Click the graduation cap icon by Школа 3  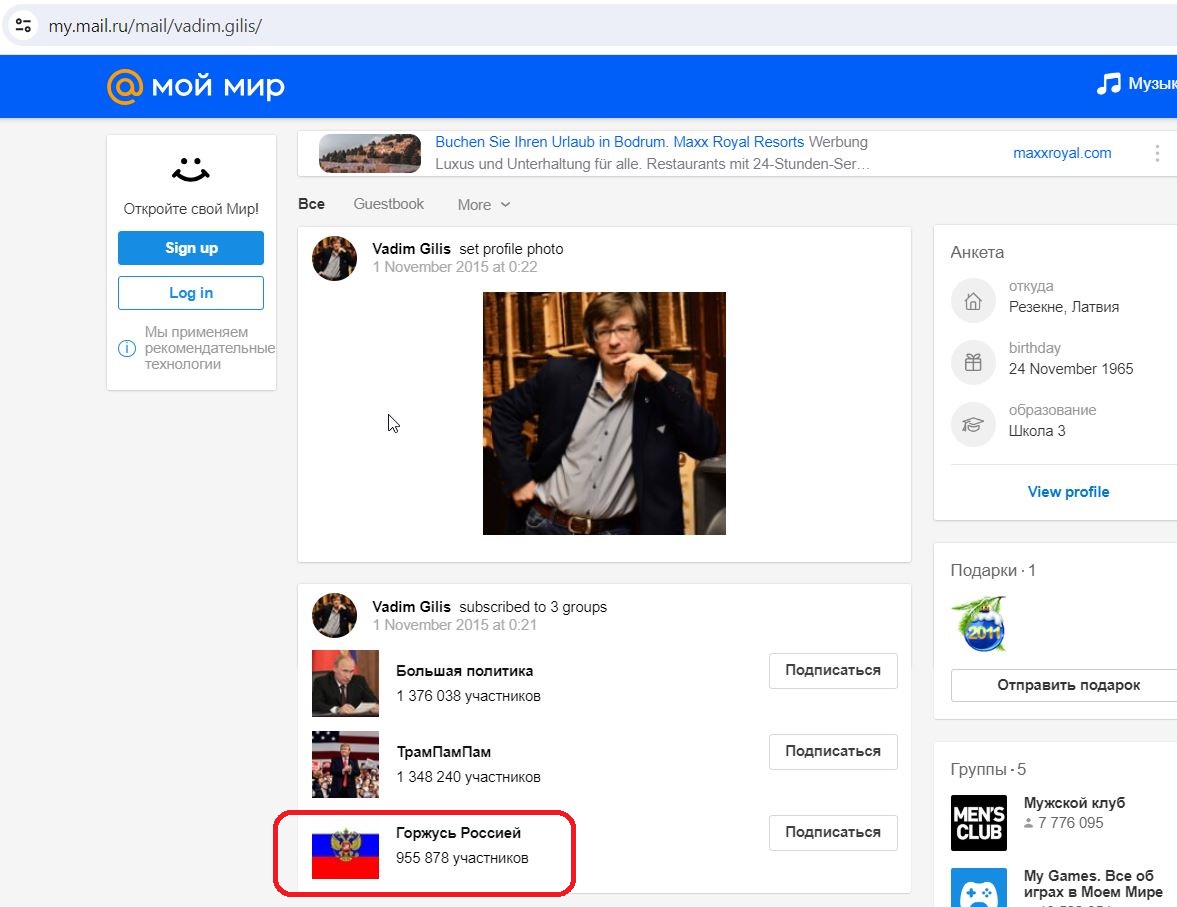point(973,424)
